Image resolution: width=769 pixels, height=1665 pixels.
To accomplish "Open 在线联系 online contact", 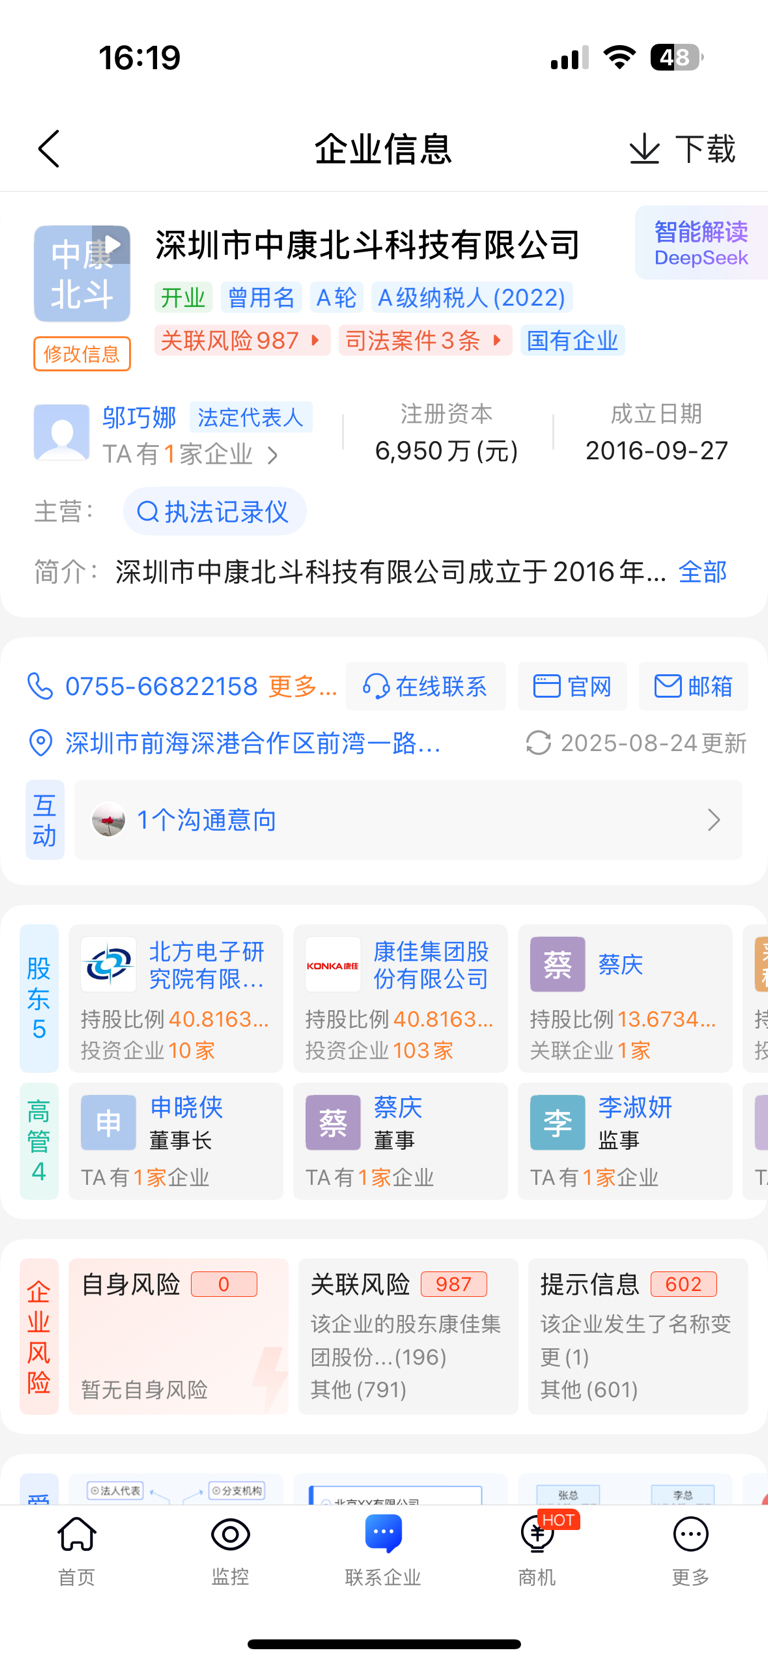I will [426, 687].
